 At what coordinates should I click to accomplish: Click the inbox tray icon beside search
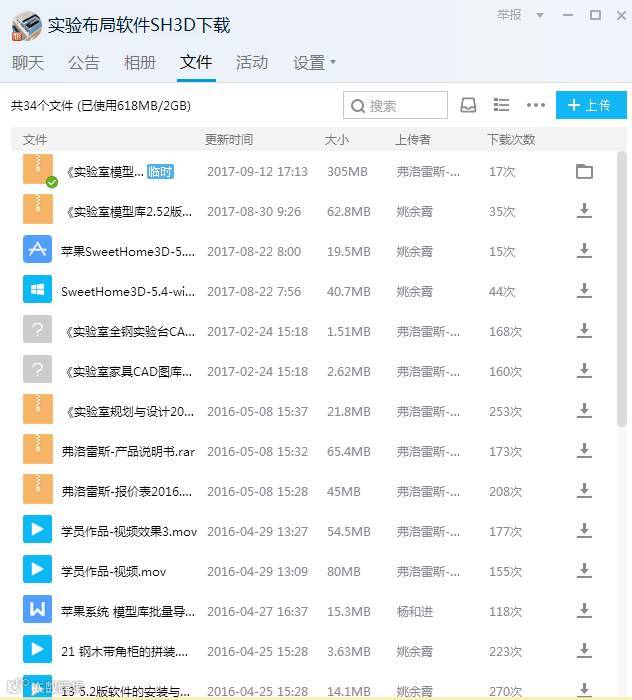(x=468, y=105)
